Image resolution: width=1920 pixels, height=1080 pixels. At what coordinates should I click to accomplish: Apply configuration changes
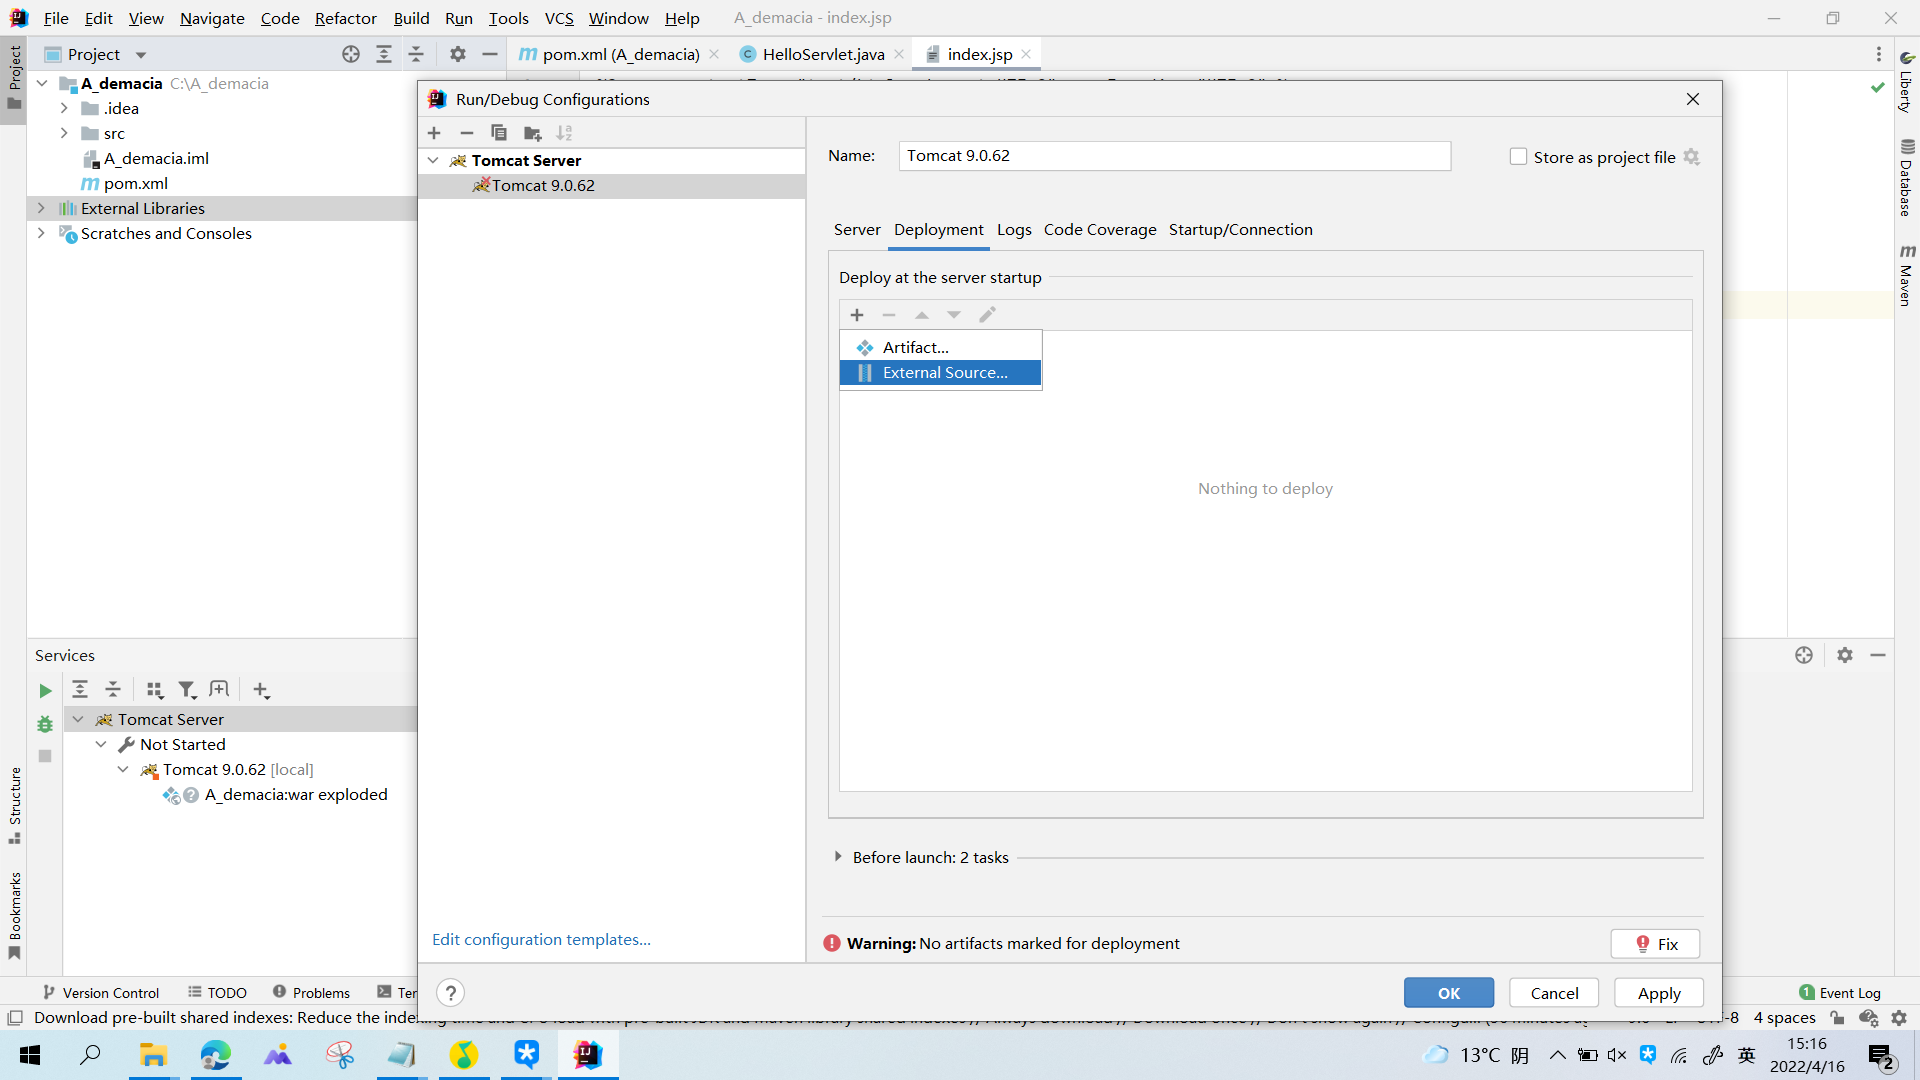(x=1659, y=993)
